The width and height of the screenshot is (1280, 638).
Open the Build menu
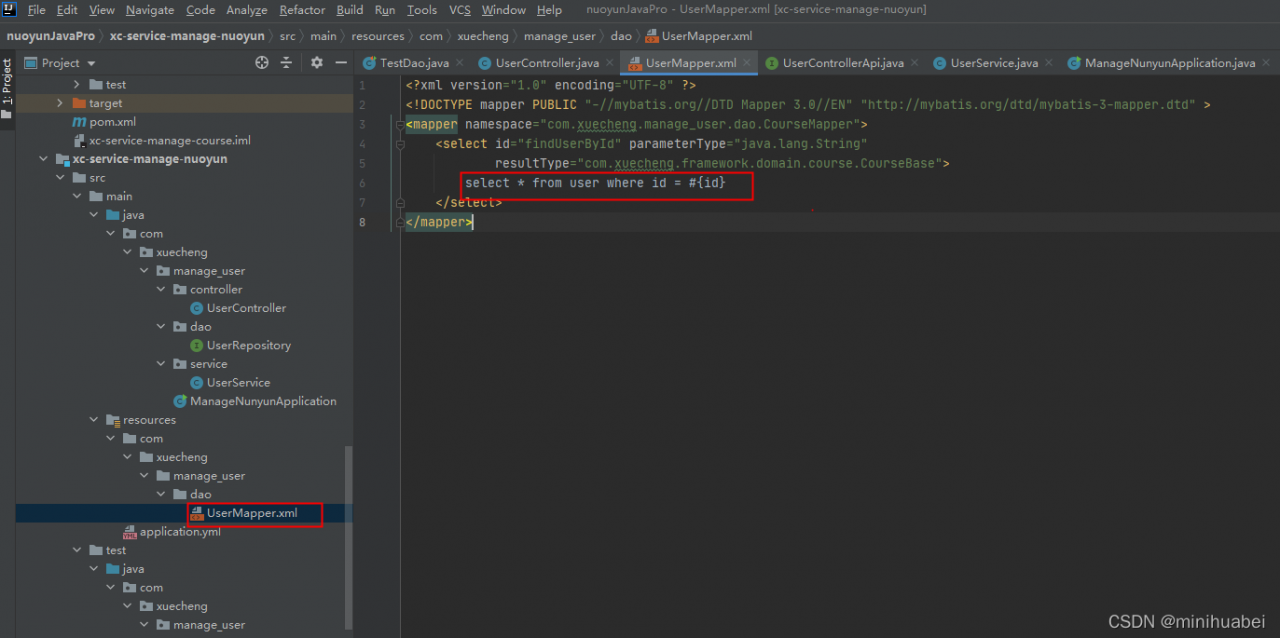pyautogui.click(x=350, y=10)
